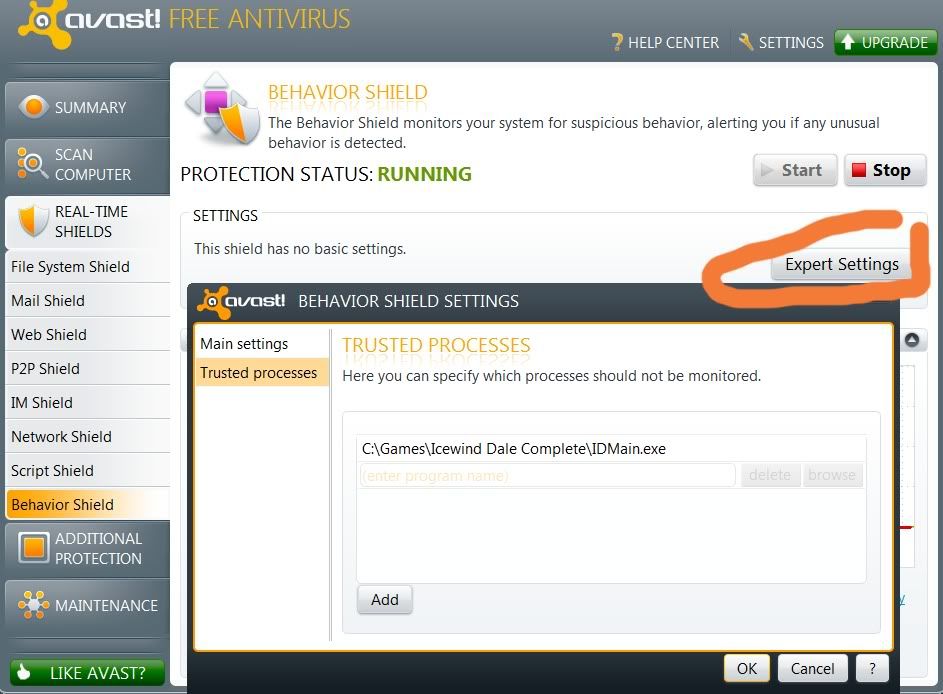Click the Help Center question mark
The image size is (943, 694).
(x=617, y=43)
